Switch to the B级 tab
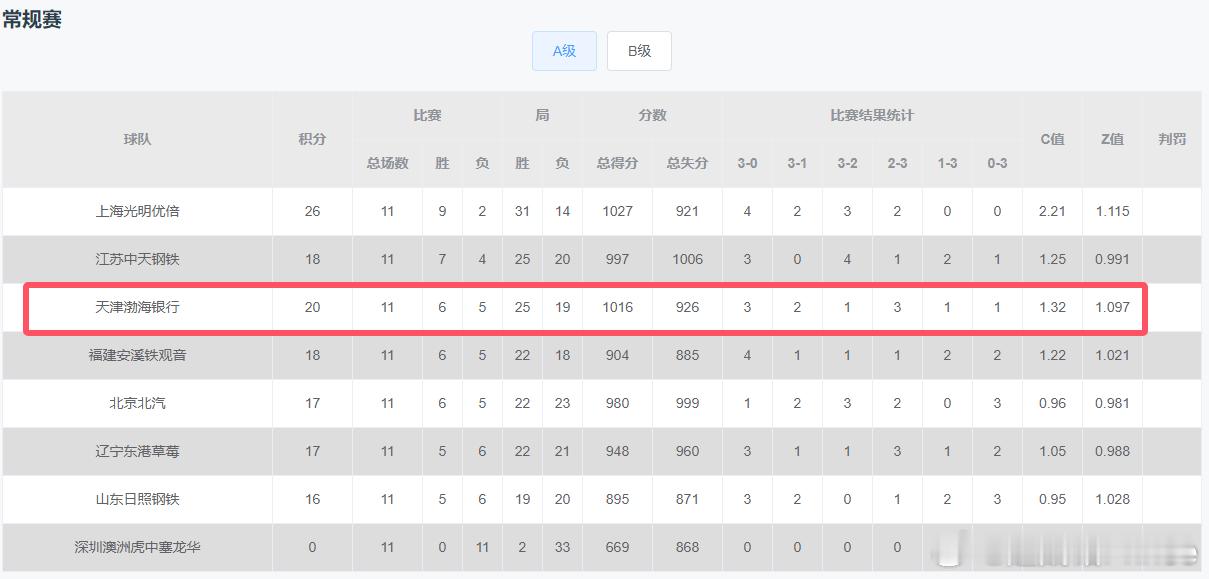This screenshot has width=1209, height=579. [x=639, y=51]
